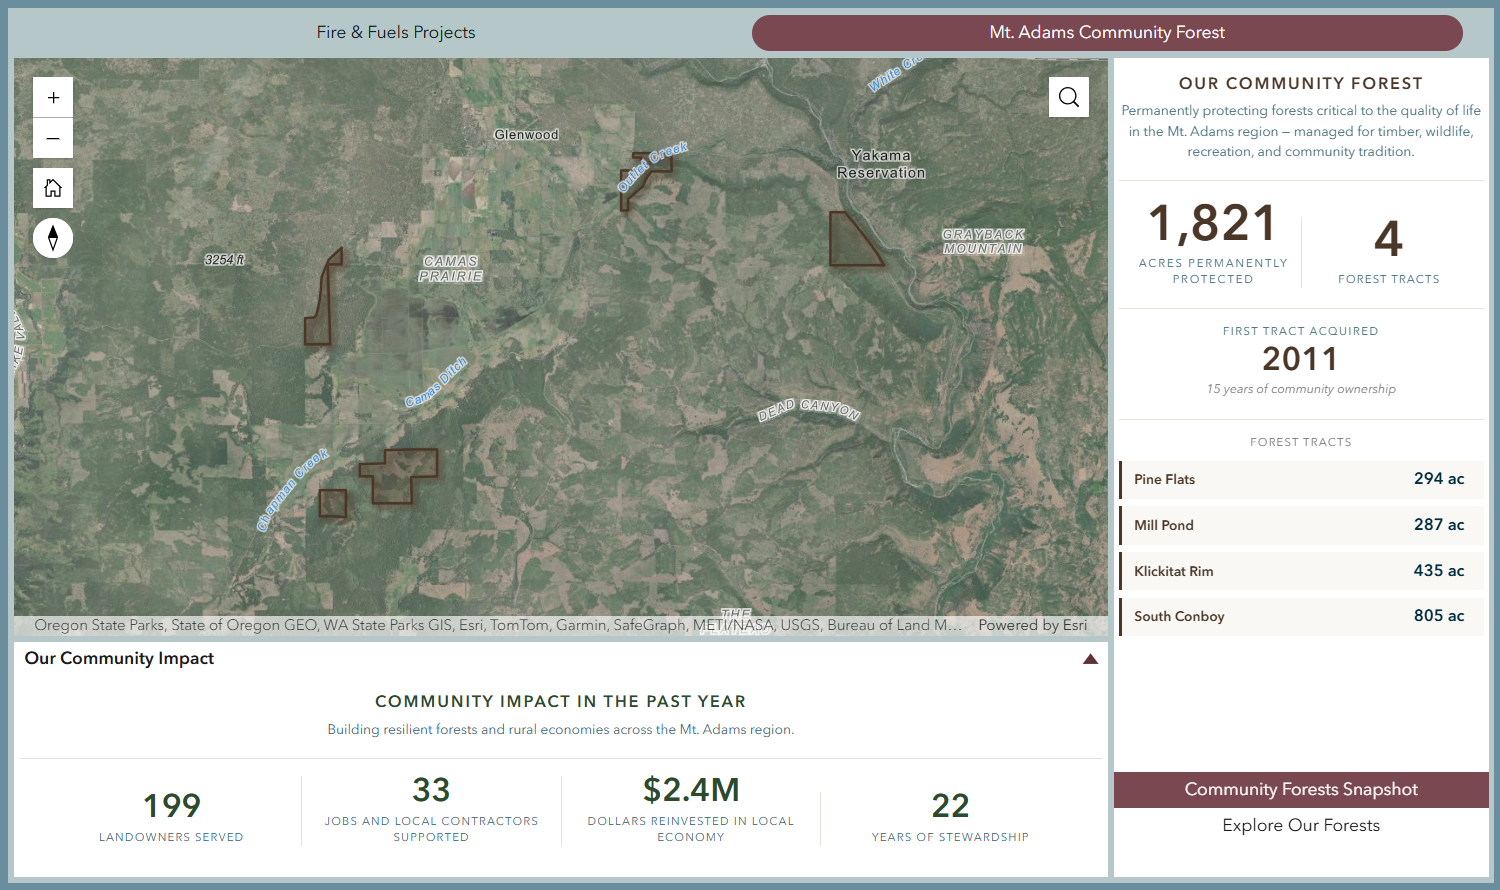The width and height of the screenshot is (1500, 890).
Task: Click the Powered by Esri link
Action: (x=1032, y=625)
